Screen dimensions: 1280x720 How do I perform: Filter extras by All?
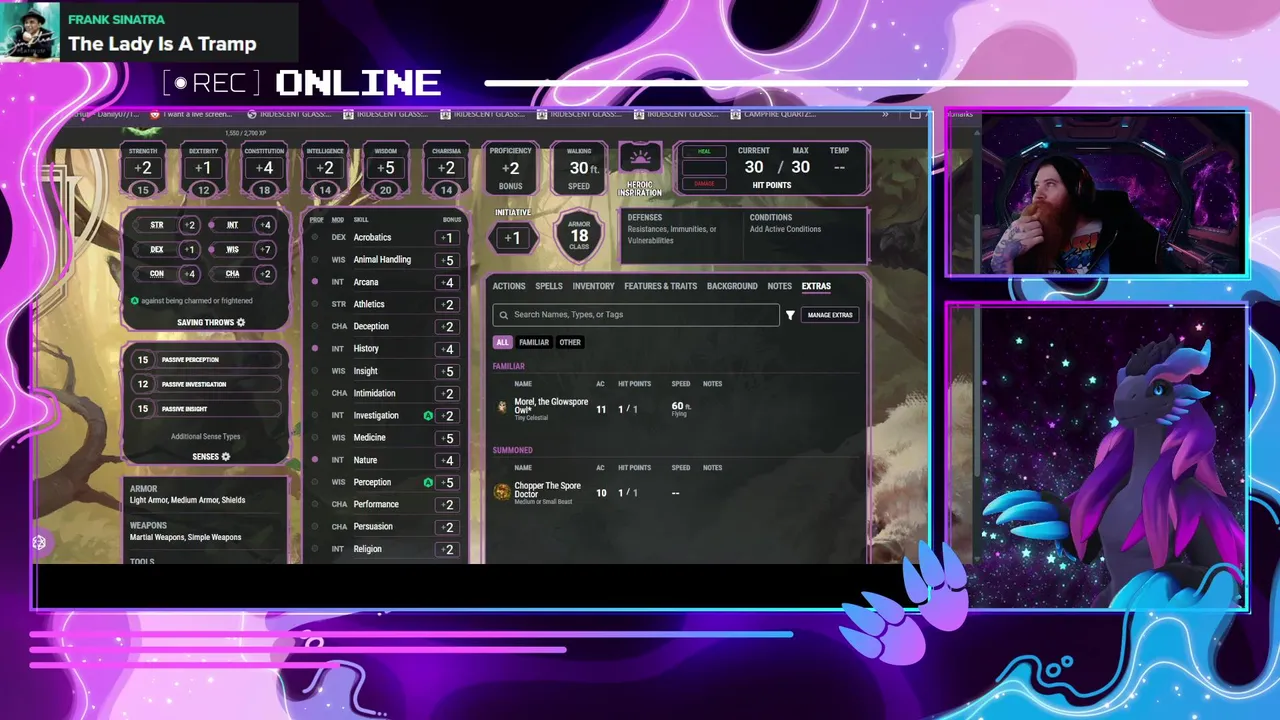pos(502,342)
